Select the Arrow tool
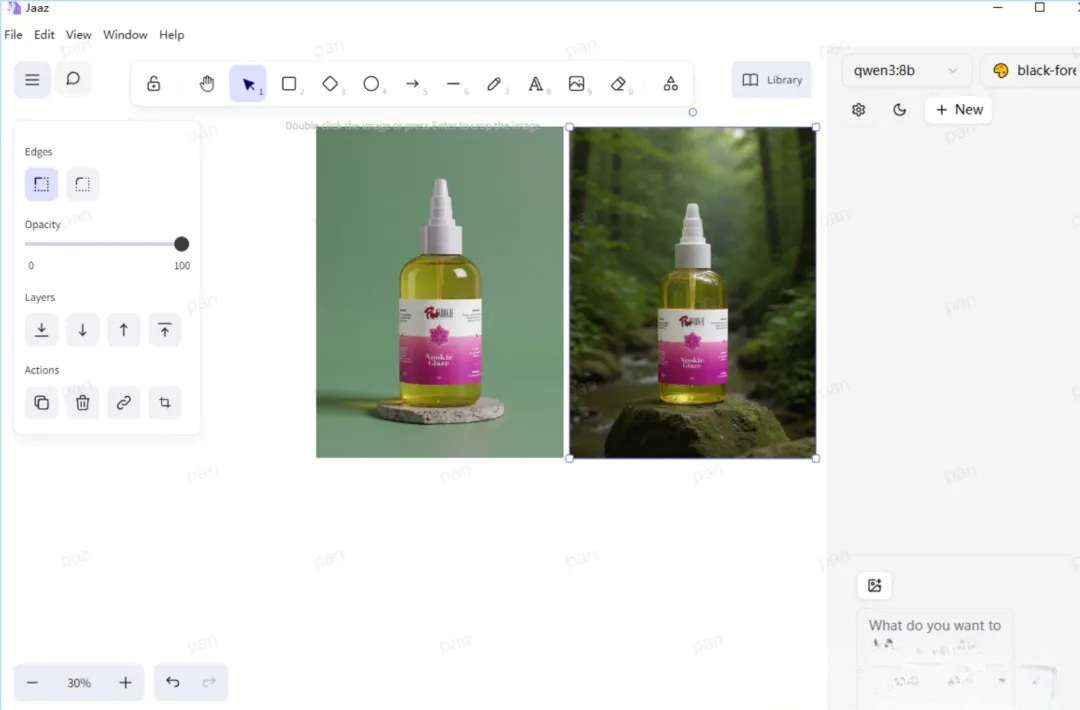The image size is (1080, 710). click(413, 84)
